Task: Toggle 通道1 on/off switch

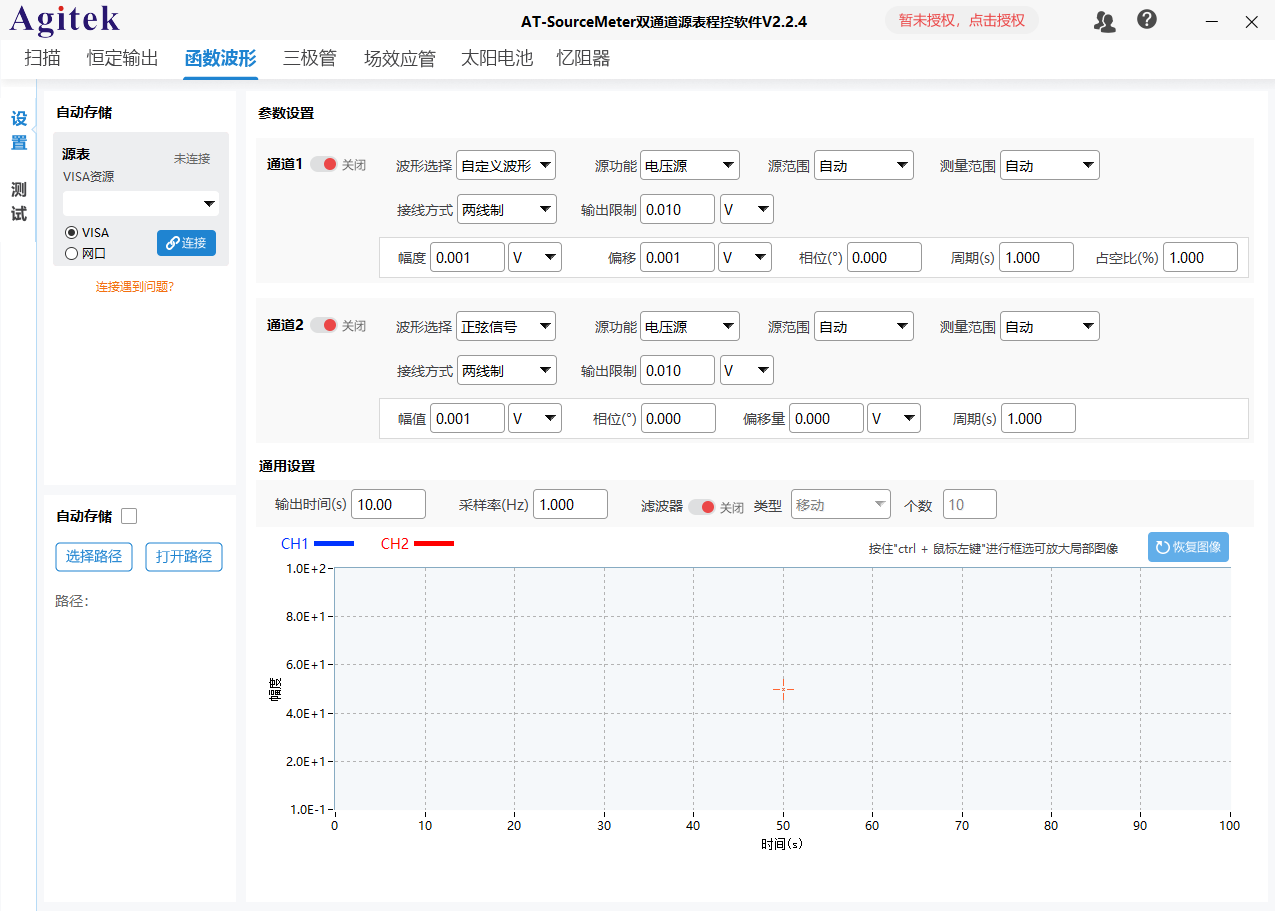Action: (x=323, y=165)
